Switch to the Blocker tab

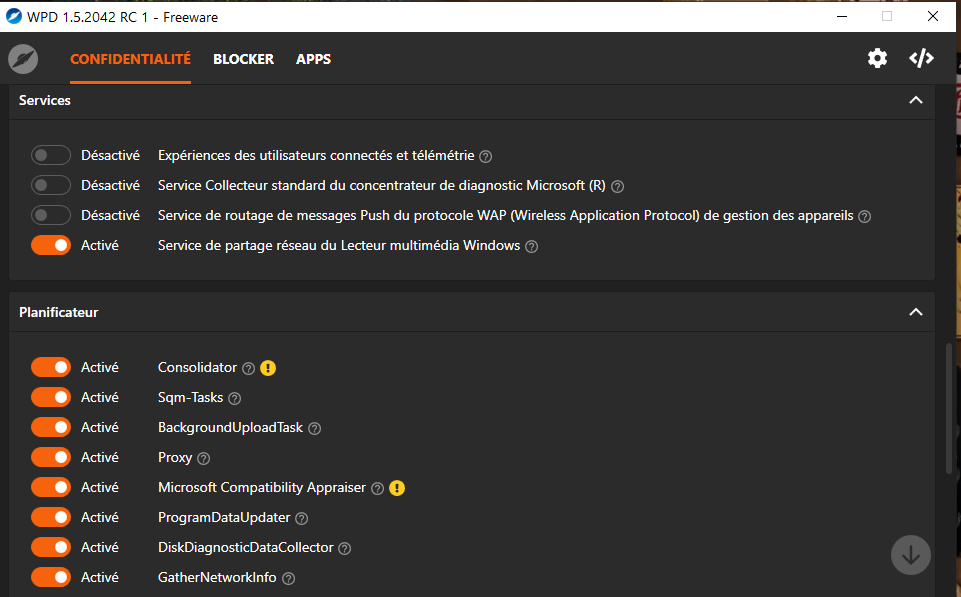point(243,59)
